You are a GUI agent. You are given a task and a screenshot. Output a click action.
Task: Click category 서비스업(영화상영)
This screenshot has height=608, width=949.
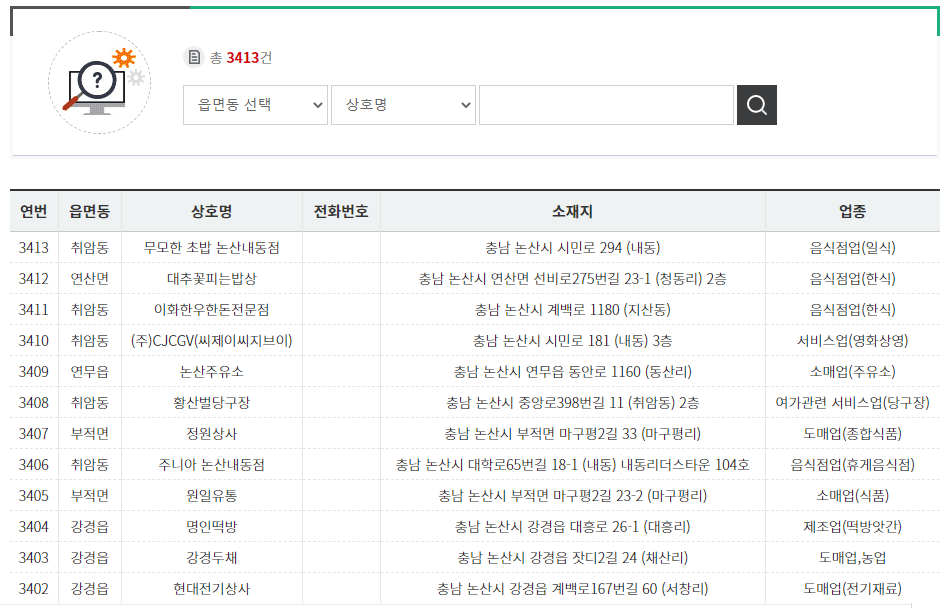(852, 341)
